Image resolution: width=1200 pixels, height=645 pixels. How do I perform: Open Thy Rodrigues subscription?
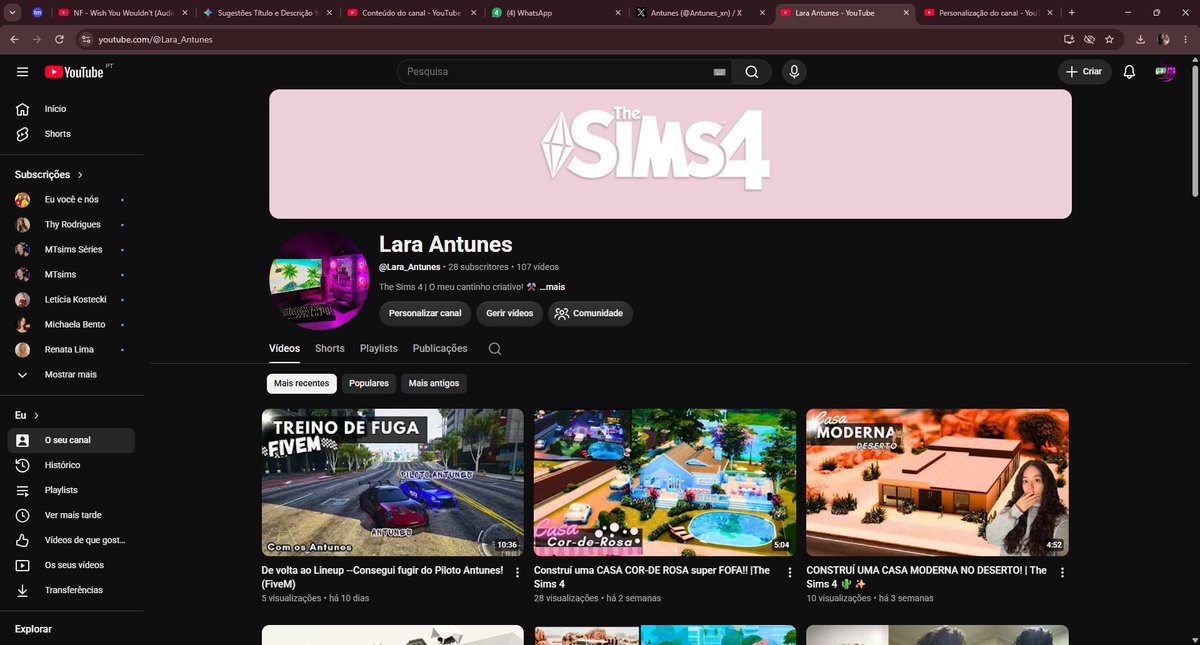tap(69, 225)
